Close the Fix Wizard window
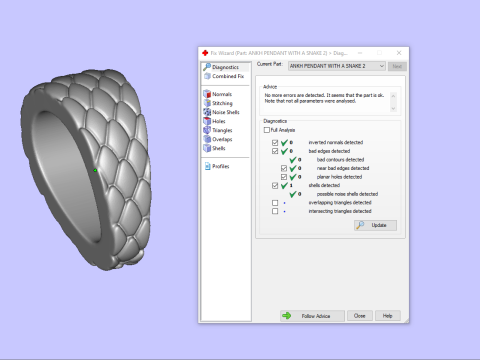 pos(399,53)
